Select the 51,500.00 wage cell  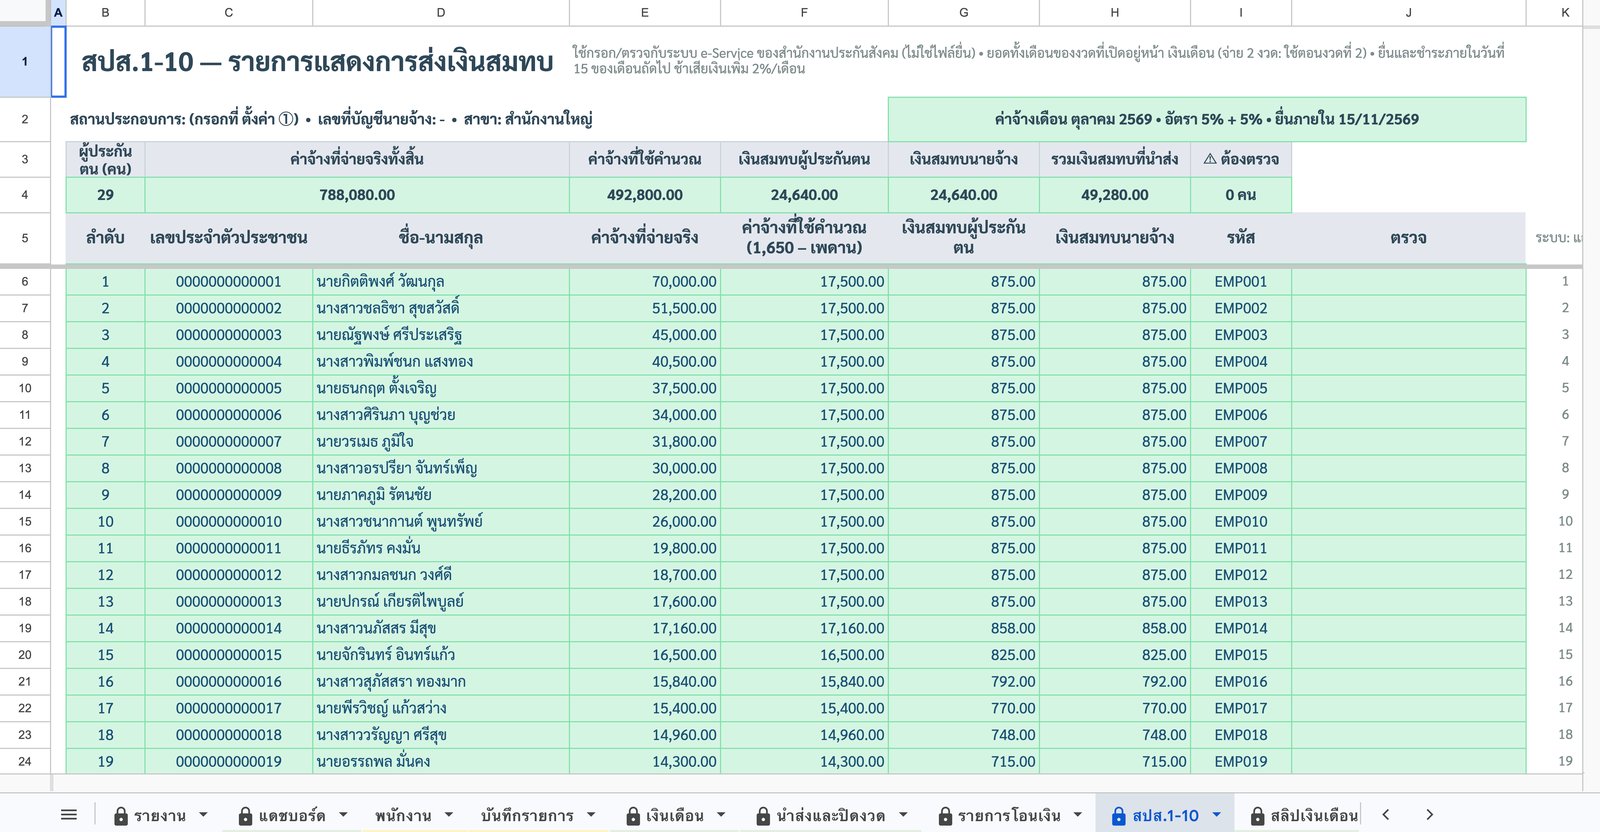[645, 308]
